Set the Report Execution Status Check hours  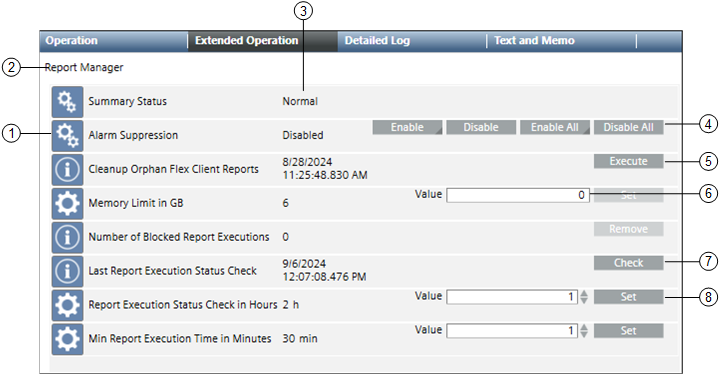click(x=629, y=297)
